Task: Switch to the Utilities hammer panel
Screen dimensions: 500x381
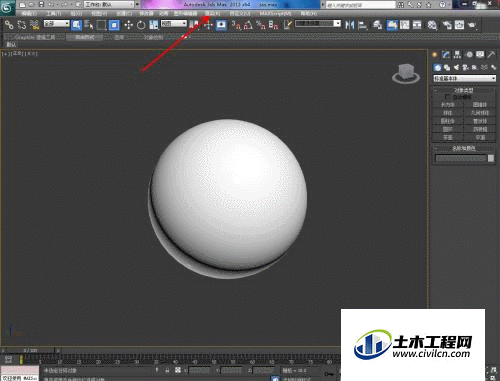Action: point(491,55)
